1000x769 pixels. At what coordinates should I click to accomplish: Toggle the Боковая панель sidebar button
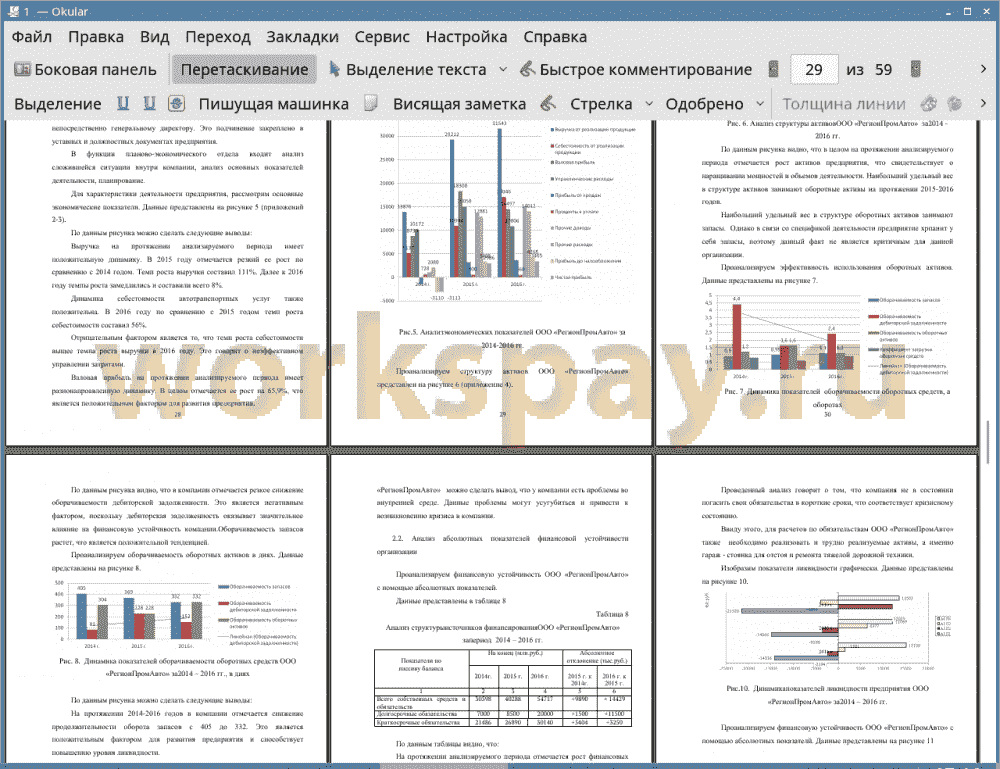click(85, 70)
